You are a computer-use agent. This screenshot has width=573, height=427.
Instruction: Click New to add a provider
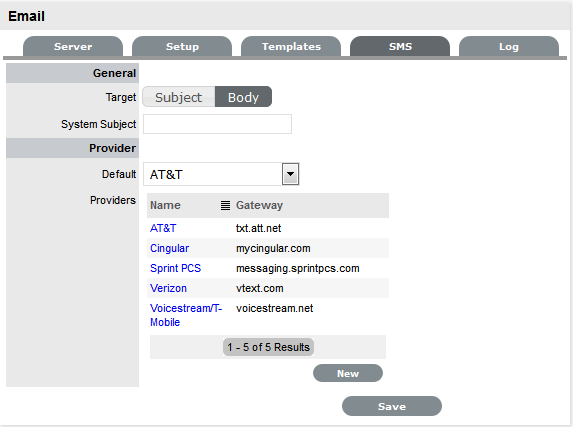tap(348, 373)
